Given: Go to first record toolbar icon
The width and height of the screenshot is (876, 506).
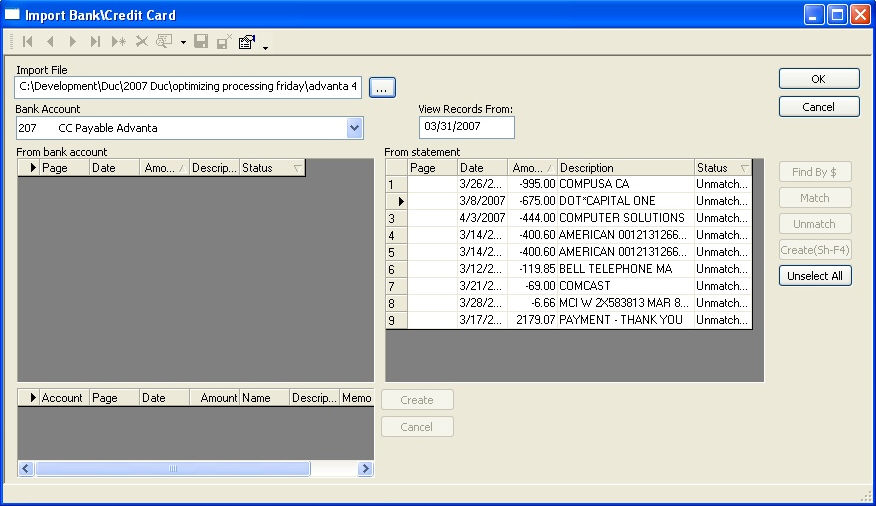Looking at the screenshot, I should (x=27, y=41).
